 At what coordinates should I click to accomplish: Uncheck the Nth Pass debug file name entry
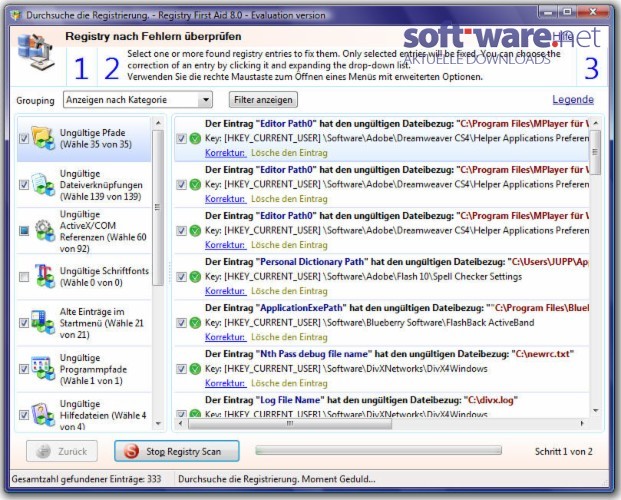click(x=181, y=369)
